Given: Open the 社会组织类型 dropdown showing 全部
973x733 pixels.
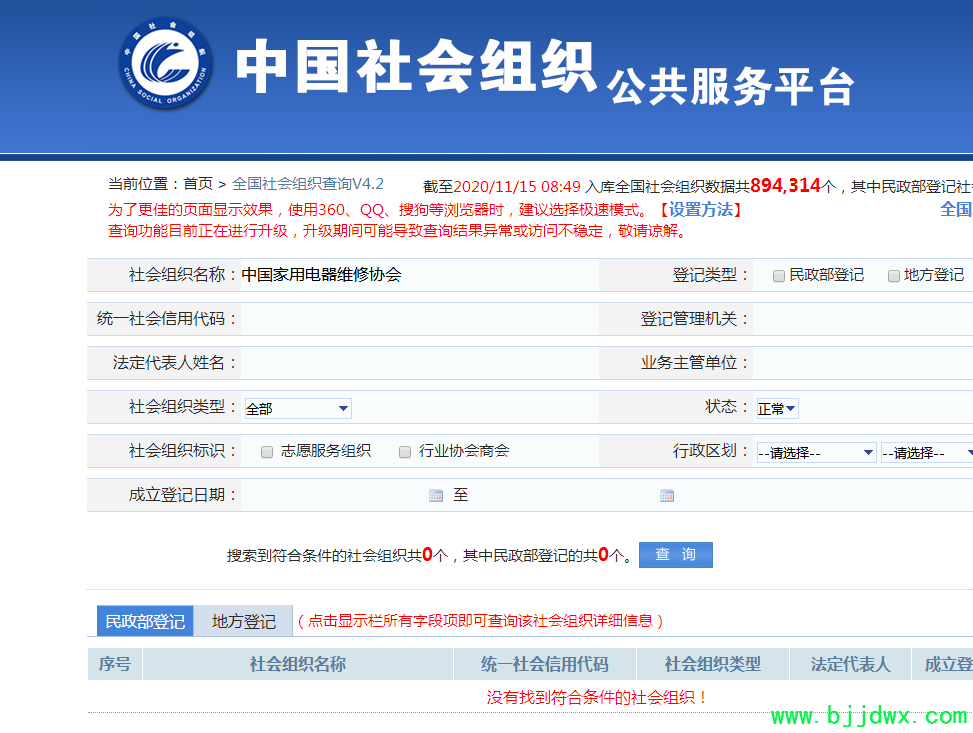Looking at the screenshot, I should click(298, 408).
